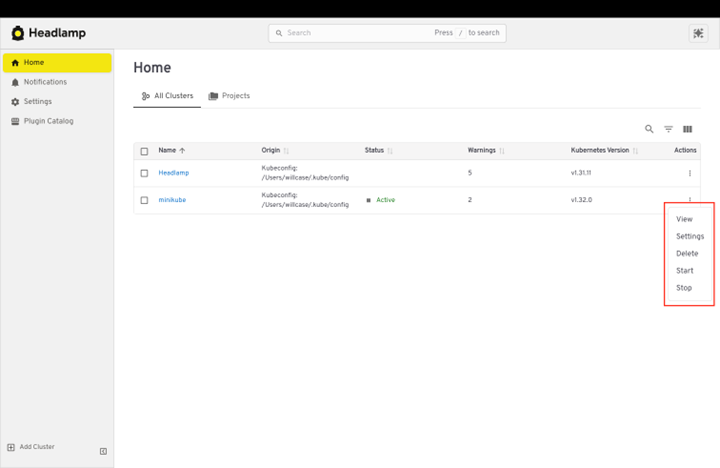Select the Headlamp row checkbox
Image resolution: width=720 pixels, height=468 pixels.
click(144, 173)
